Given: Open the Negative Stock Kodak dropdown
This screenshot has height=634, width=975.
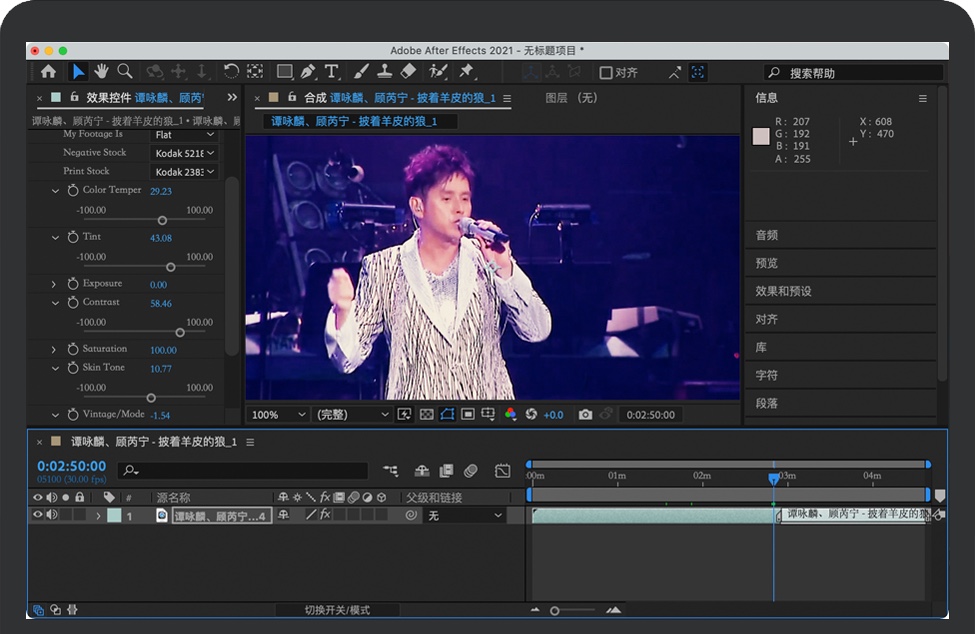Looking at the screenshot, I should click(x=184, y=153).
